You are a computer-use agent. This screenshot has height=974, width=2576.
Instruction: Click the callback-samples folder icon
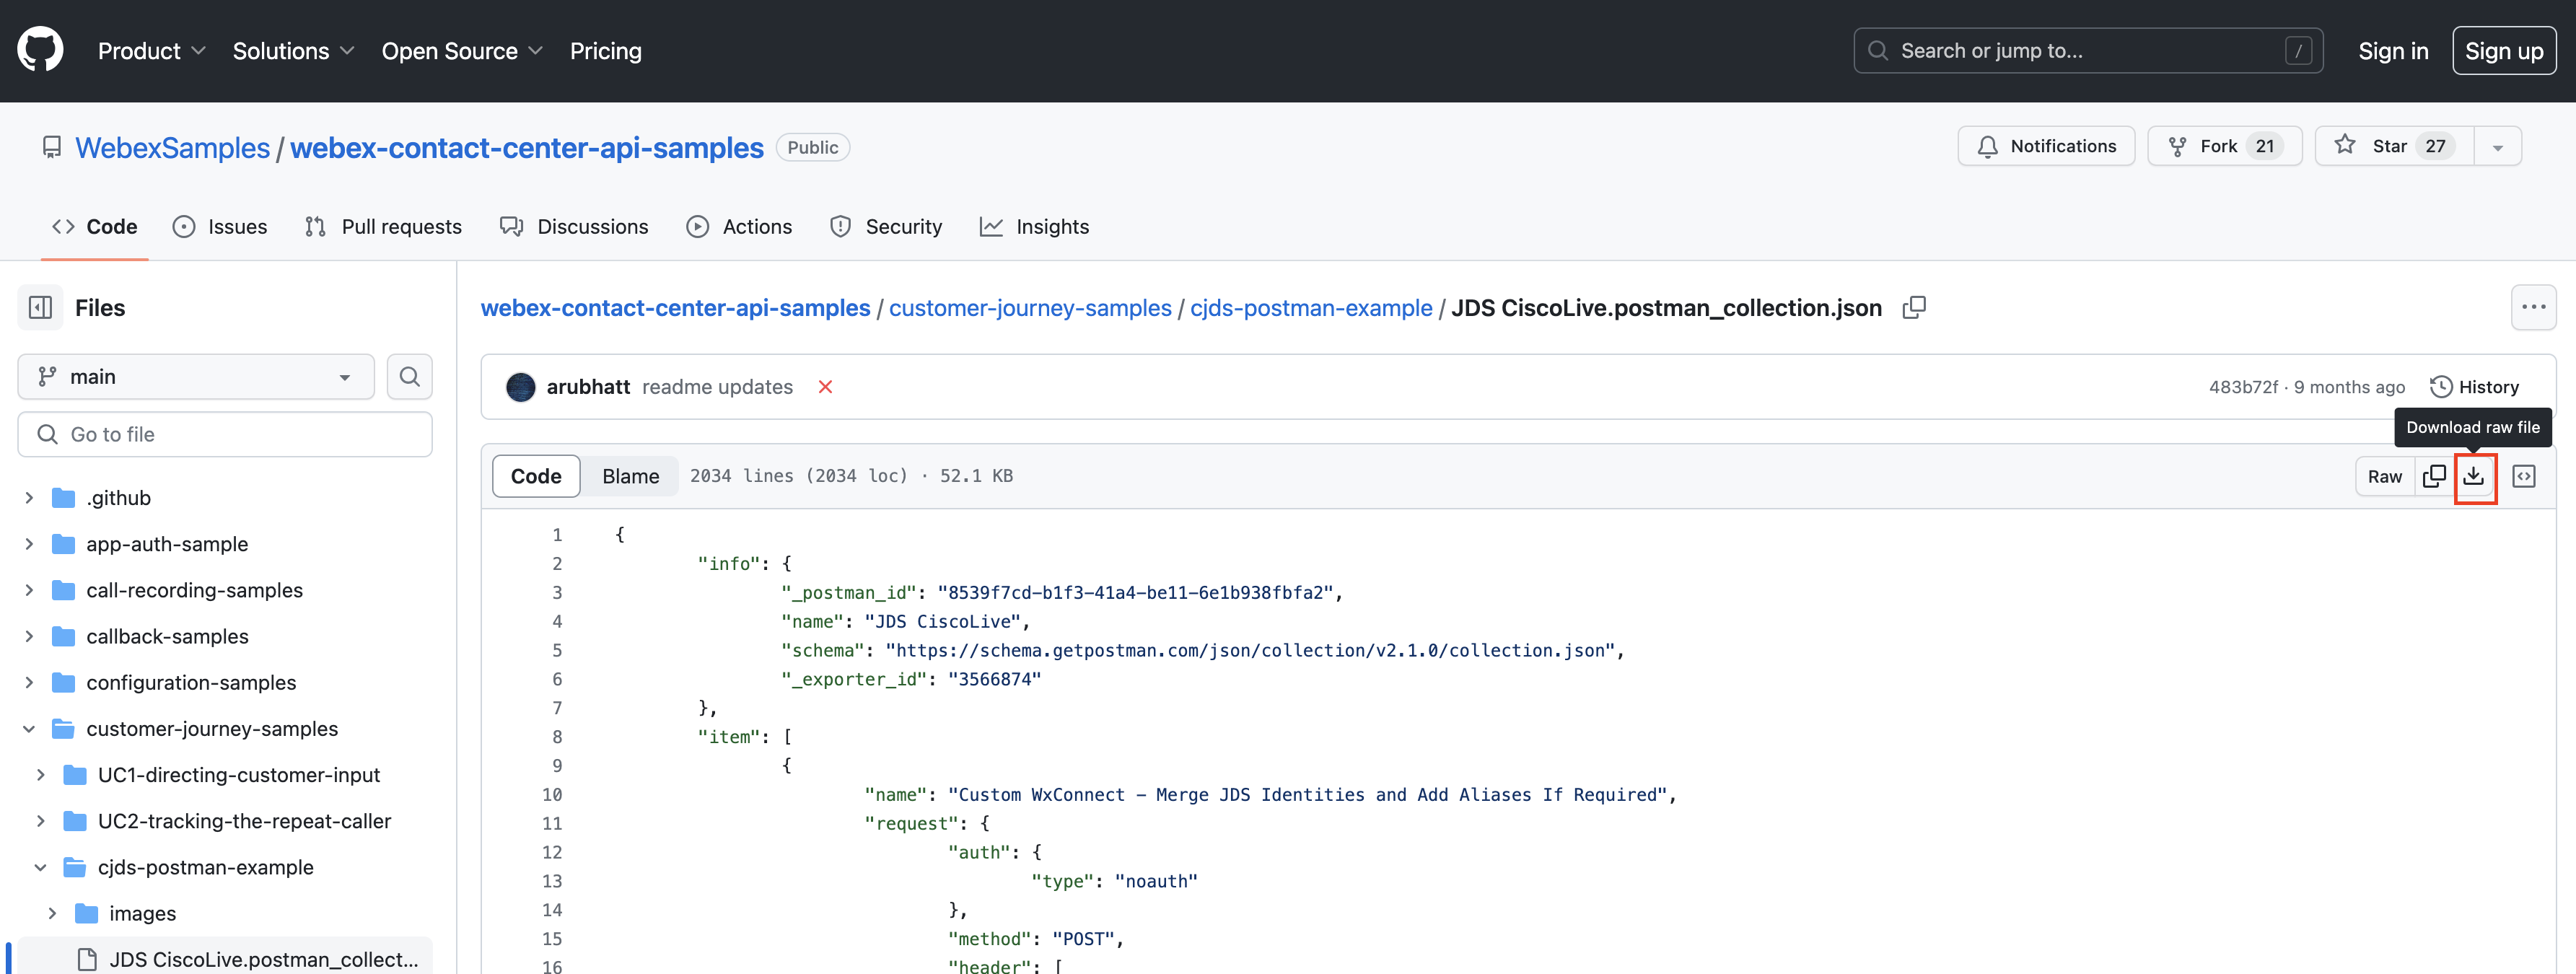click(64, 637)
